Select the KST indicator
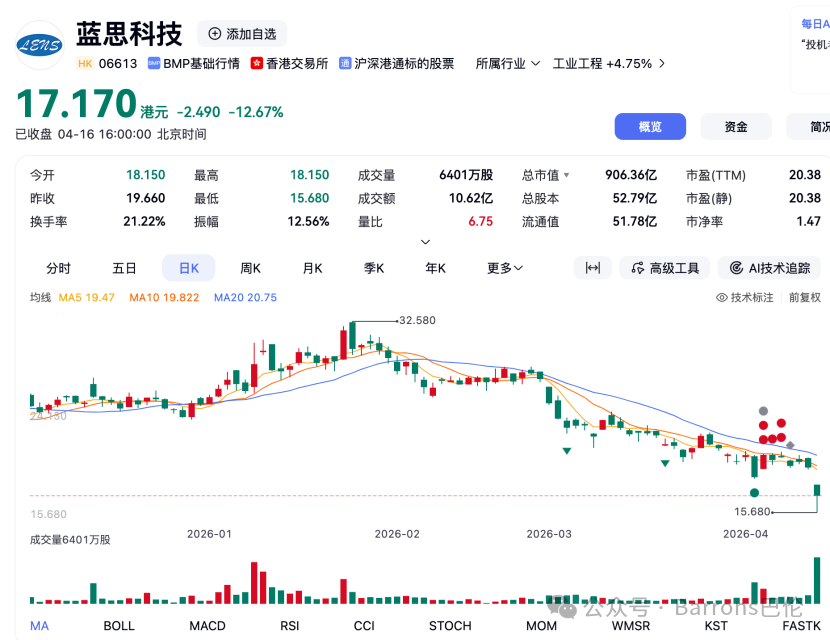 tap(716, 626)
